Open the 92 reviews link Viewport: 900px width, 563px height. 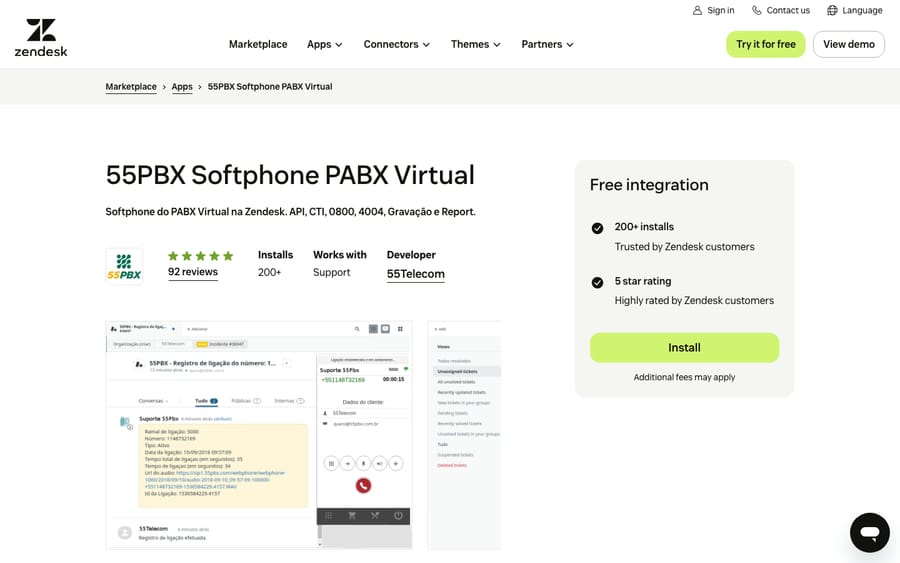click(193, 272)
